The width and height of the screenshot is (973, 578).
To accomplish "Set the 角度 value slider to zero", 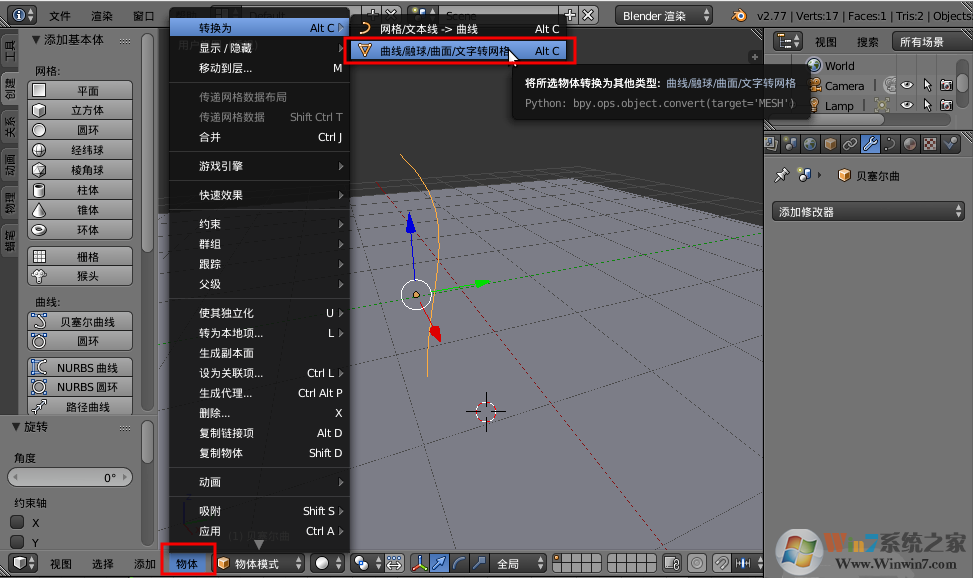I will [70, 477].
